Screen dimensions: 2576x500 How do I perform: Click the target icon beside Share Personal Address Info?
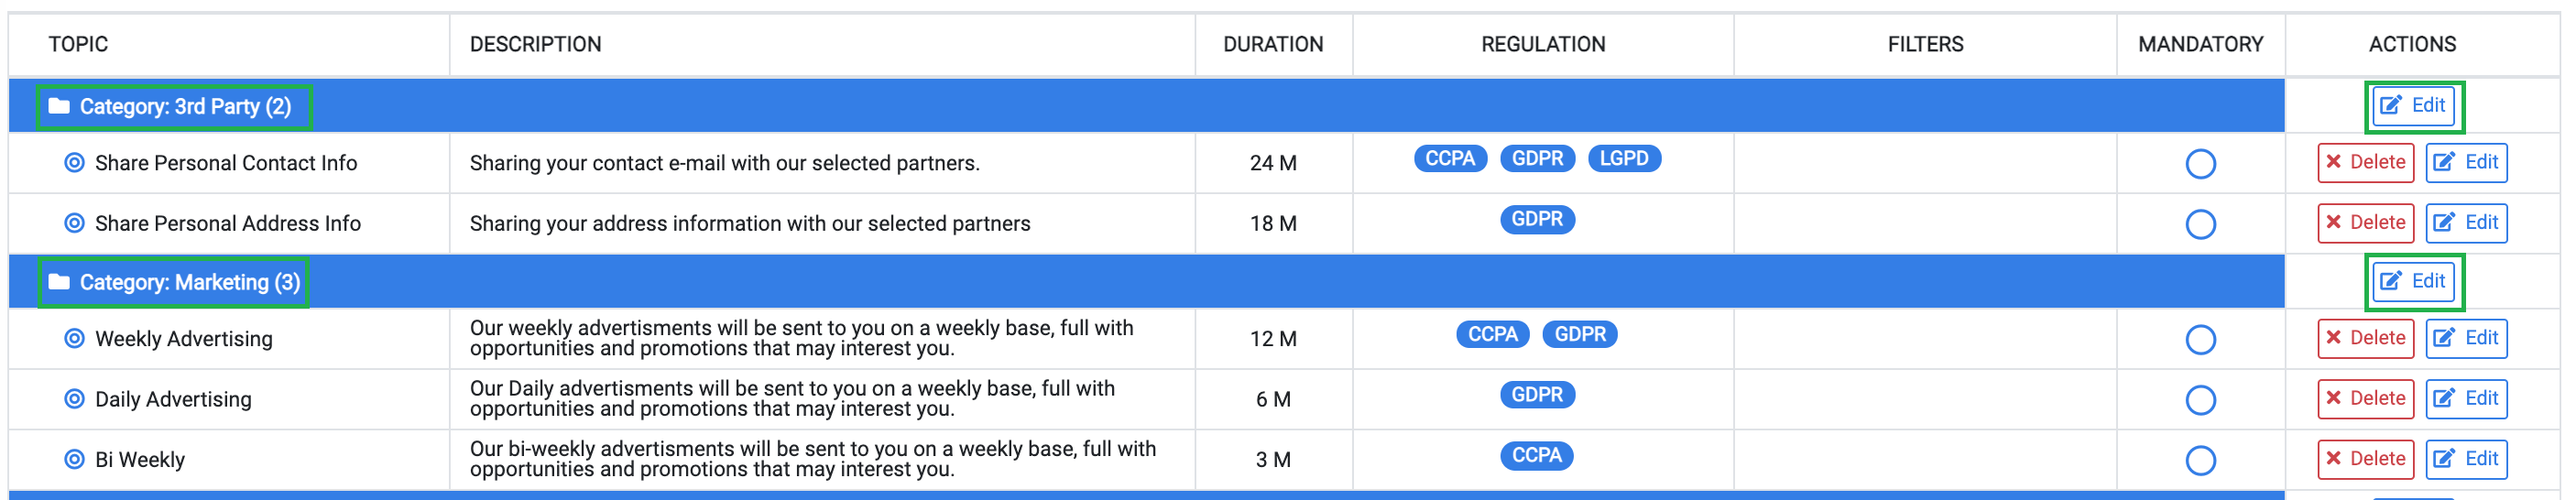[74, 223]
